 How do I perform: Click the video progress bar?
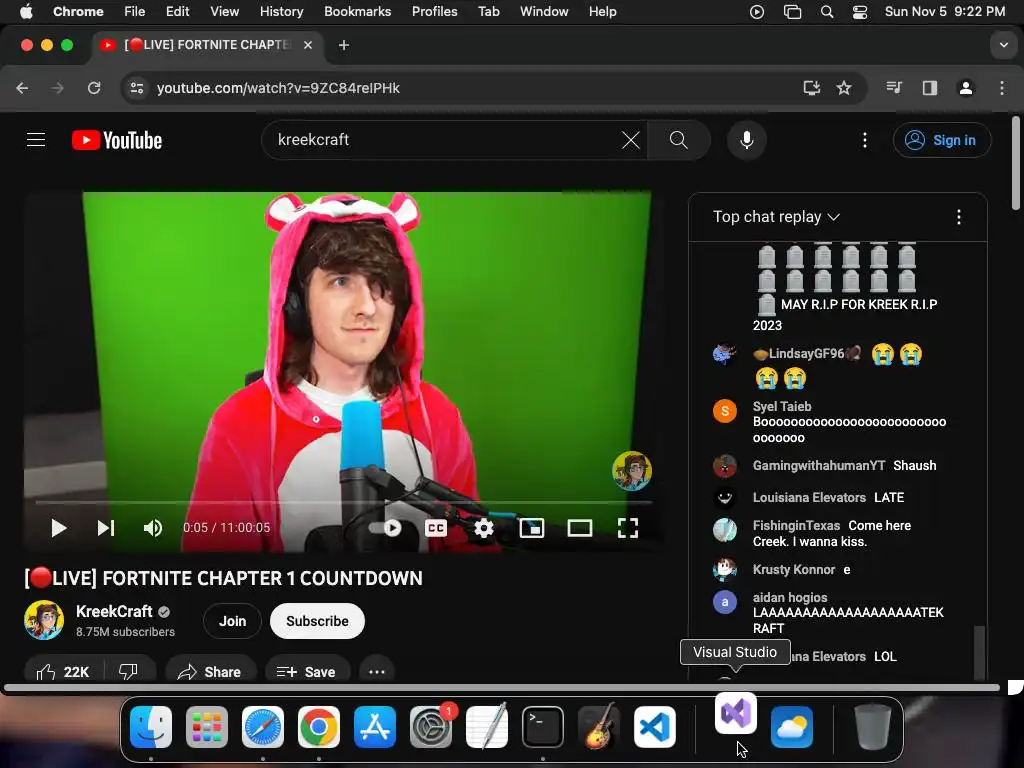coord(344,502)
